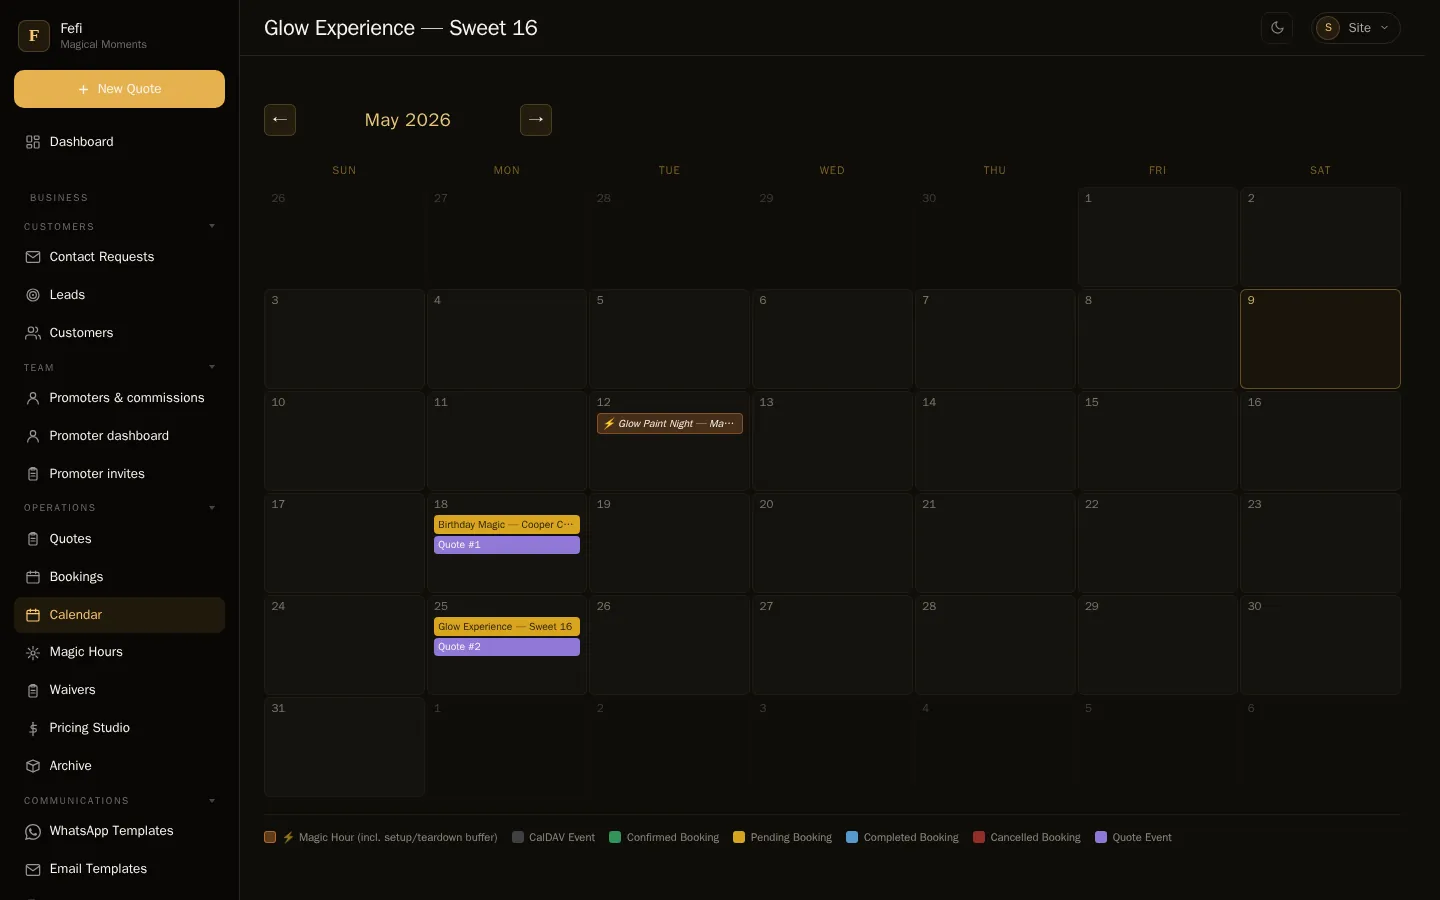Click the Promoter invites clipboard icon
Image resolution: width=1440 pixels, height=900 pixels.
tap(33, 474)
